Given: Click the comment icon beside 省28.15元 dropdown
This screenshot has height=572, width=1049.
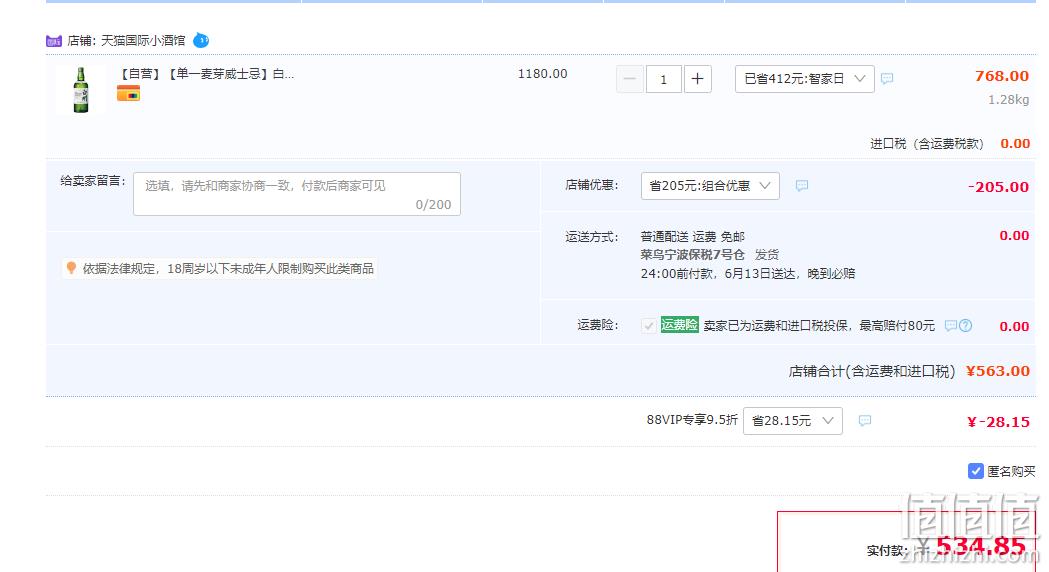Looking at the screenshot, I should [864, 421].
